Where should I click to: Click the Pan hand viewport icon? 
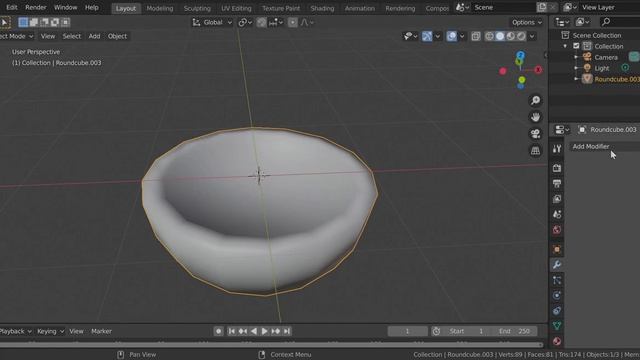(536, 117)
